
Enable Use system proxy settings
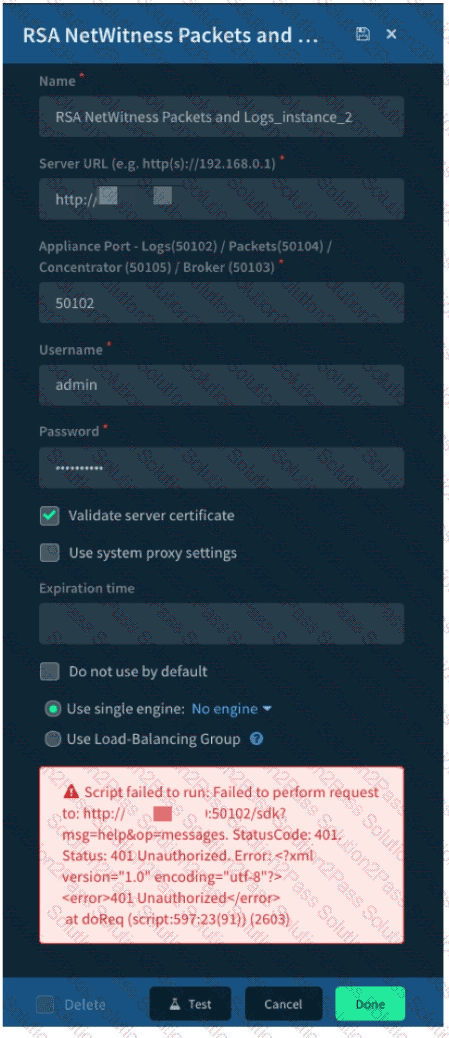point(50,553)
